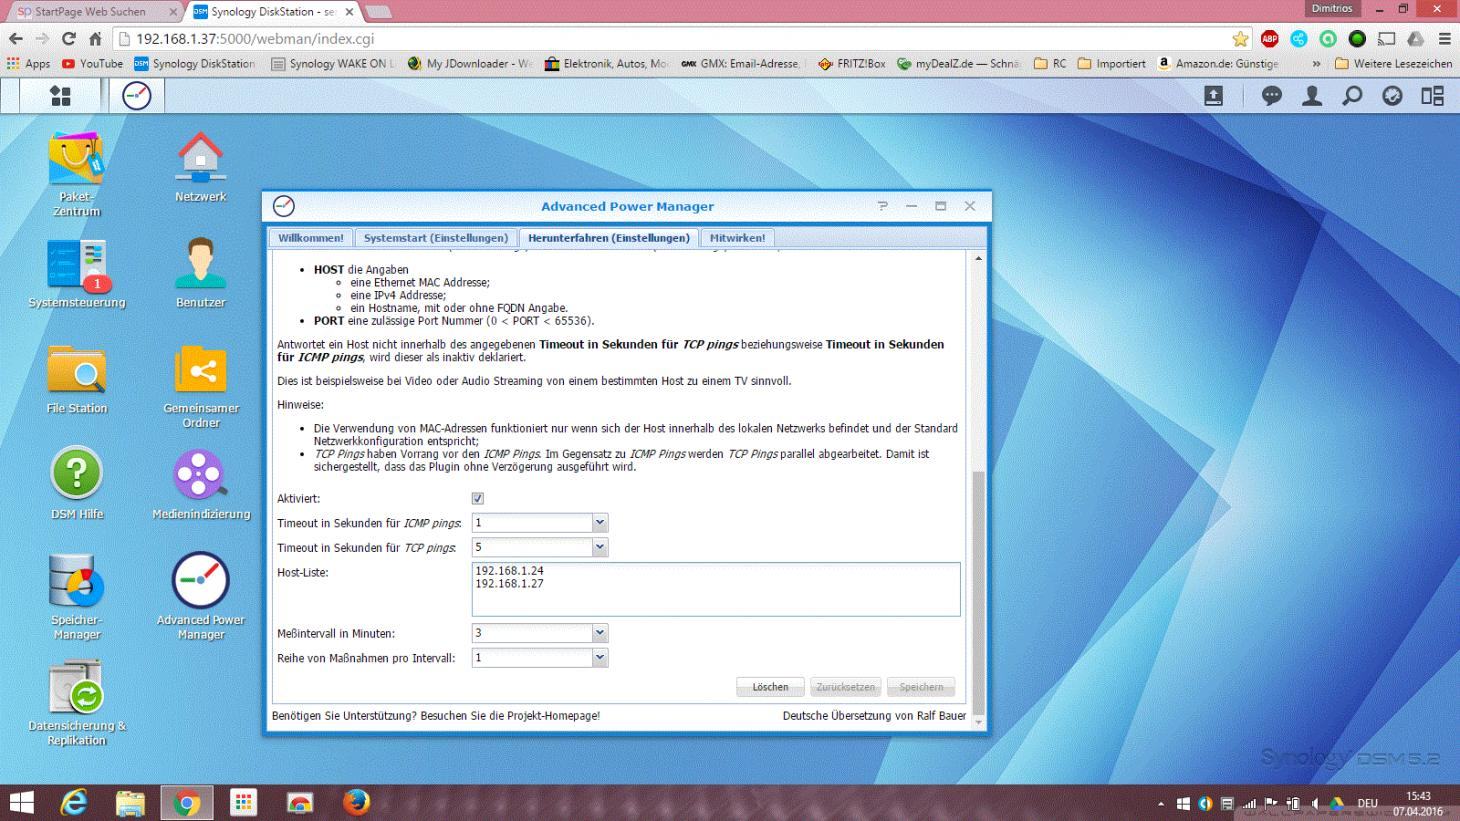Click the DEU language indicator in tray

[1367, 804]
